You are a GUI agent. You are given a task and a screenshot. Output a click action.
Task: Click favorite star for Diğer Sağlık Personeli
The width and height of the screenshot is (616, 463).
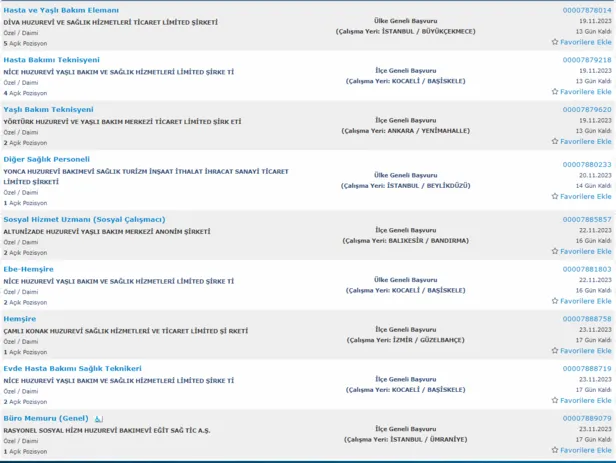click(x=556, y=196)
